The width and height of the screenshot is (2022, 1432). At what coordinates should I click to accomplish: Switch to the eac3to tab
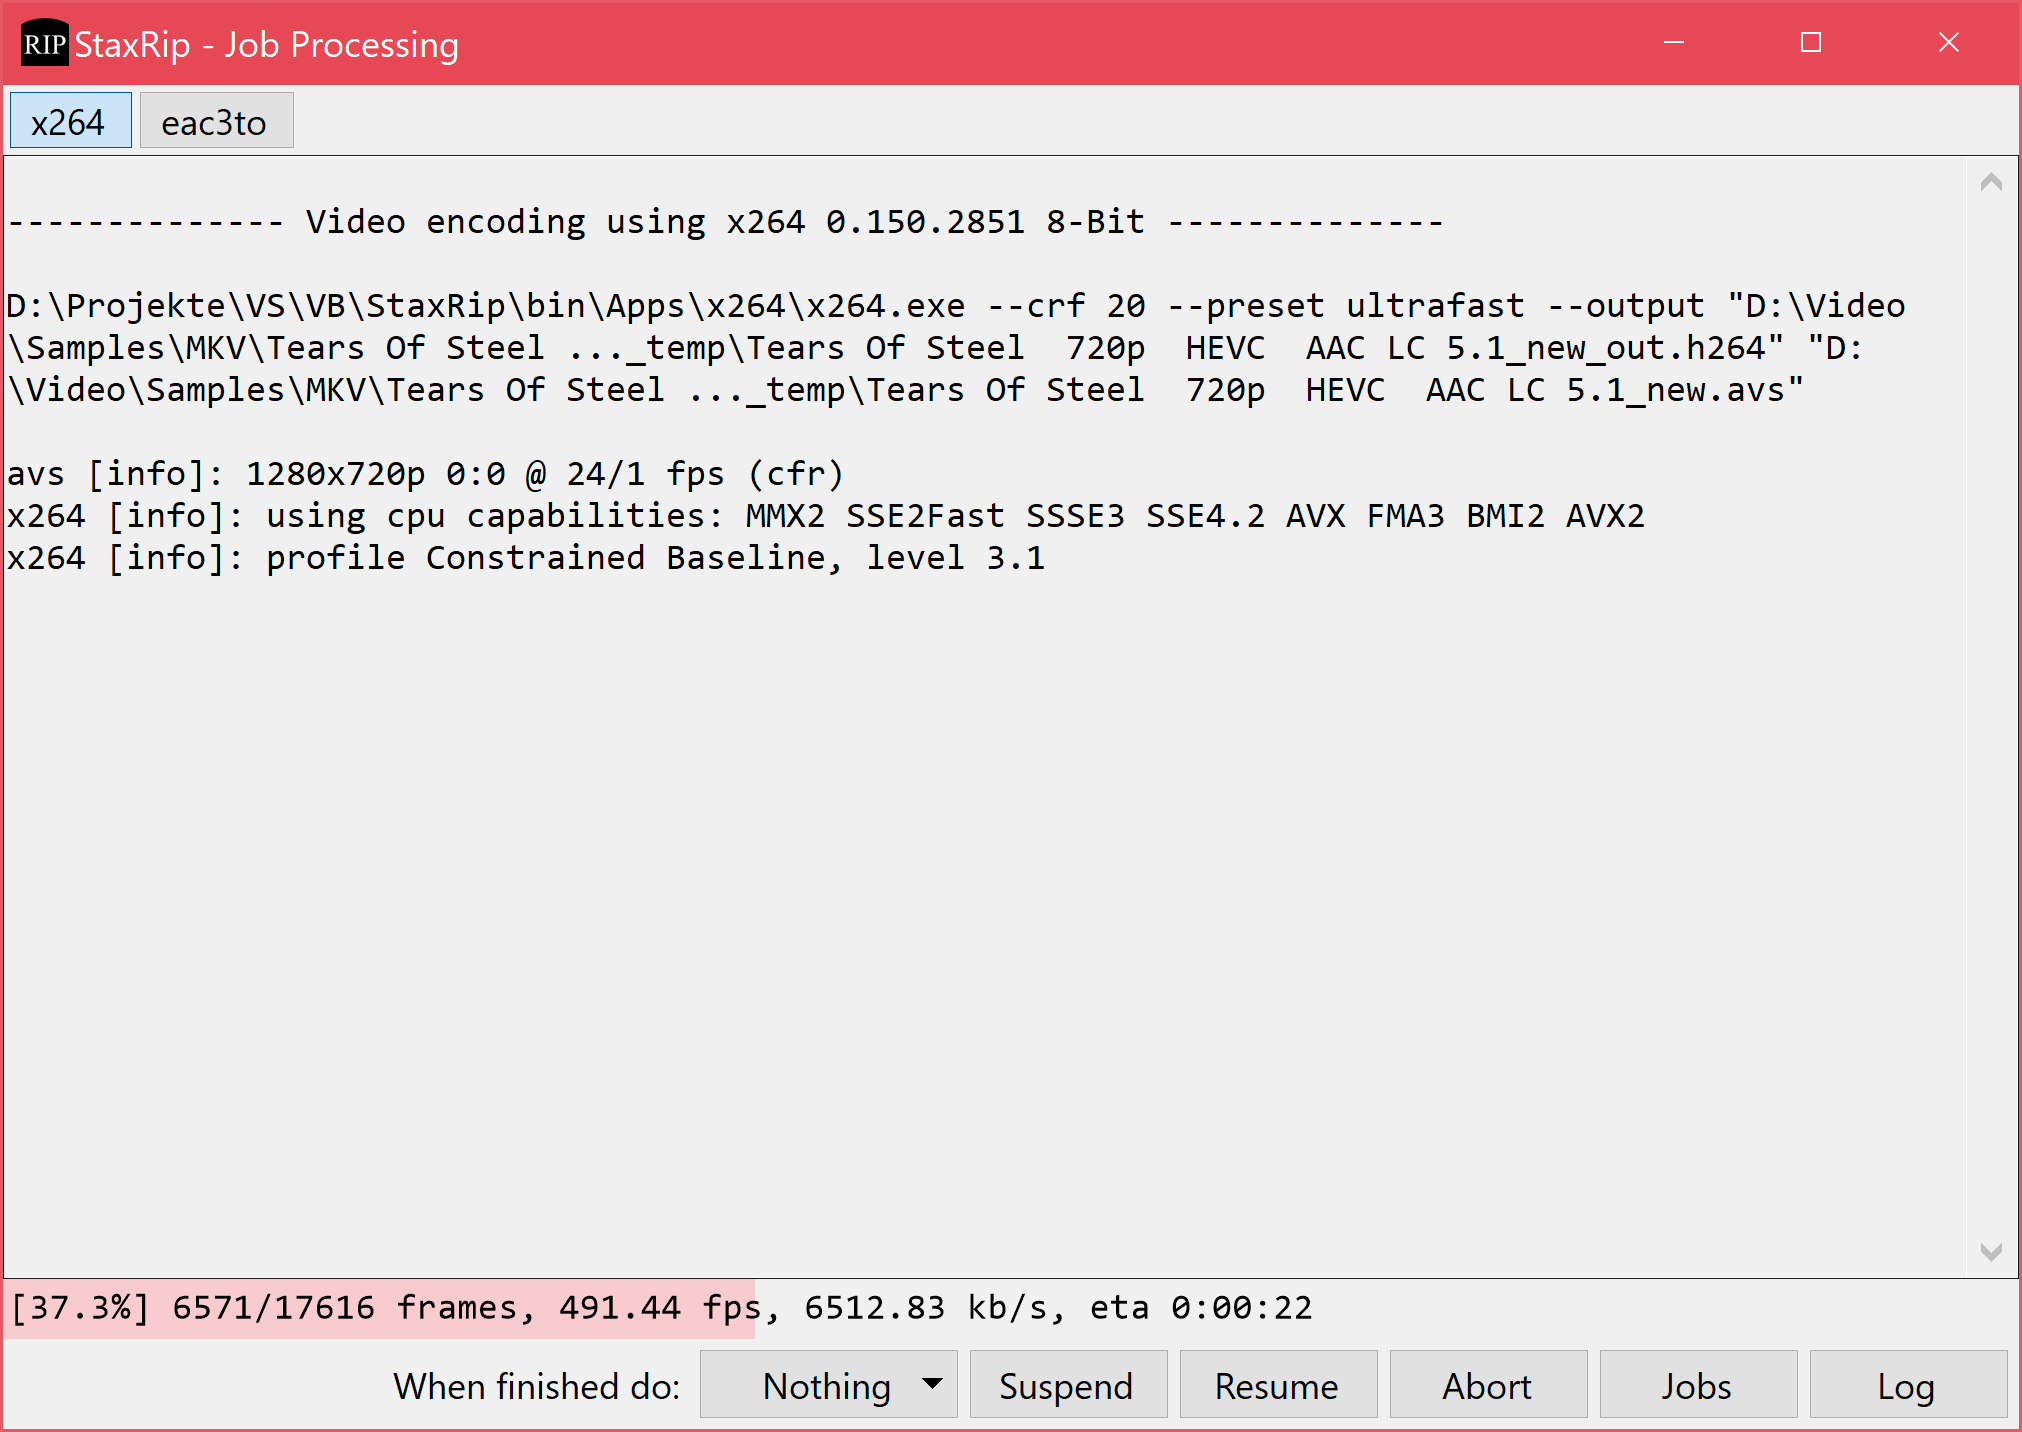coord(216,121)
